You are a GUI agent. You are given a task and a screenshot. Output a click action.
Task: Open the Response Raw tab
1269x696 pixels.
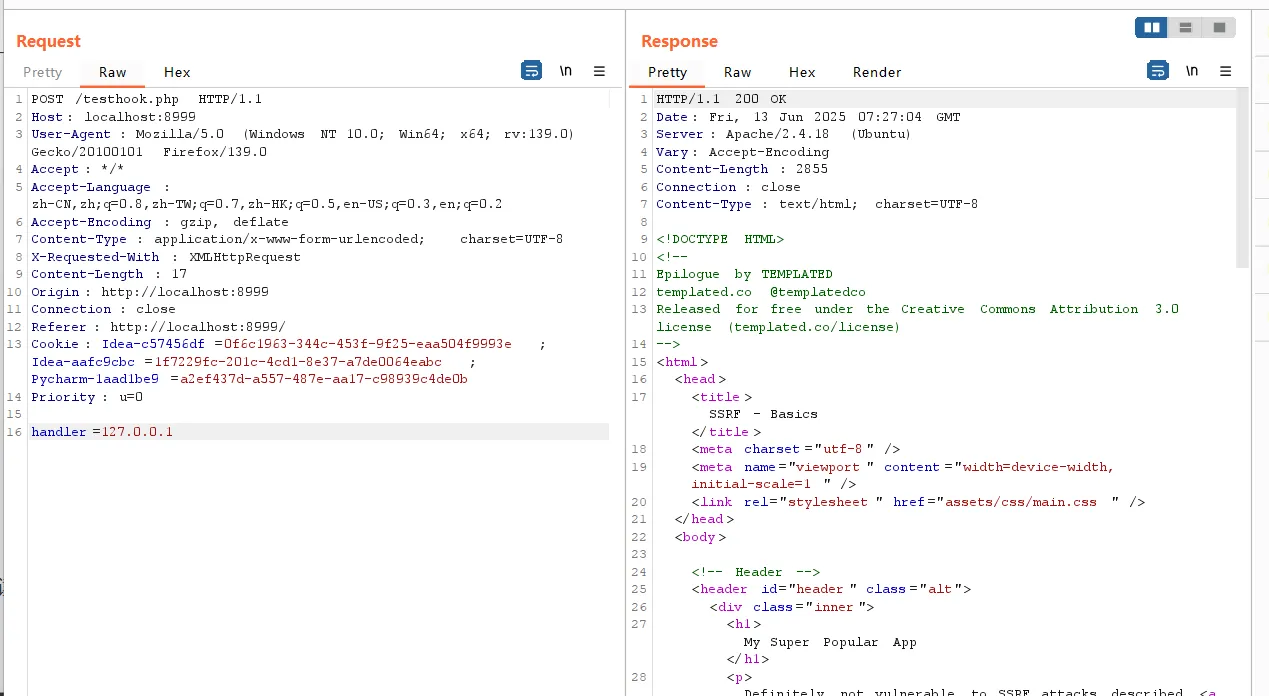point(738,72)
